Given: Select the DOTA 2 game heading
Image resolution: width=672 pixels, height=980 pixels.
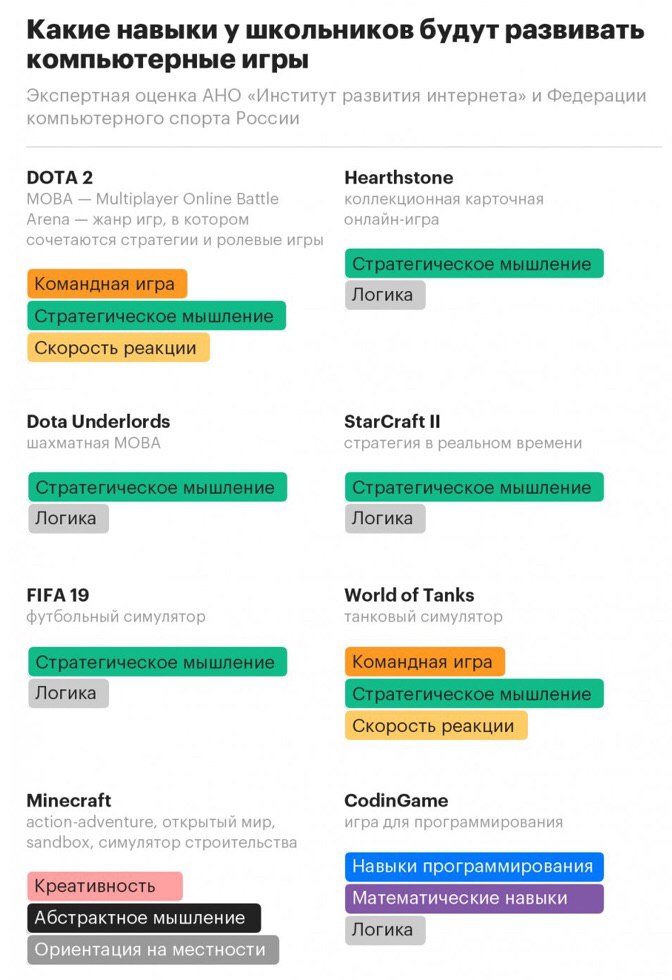Looking at the screenshot, I should [x=60, y=178].
